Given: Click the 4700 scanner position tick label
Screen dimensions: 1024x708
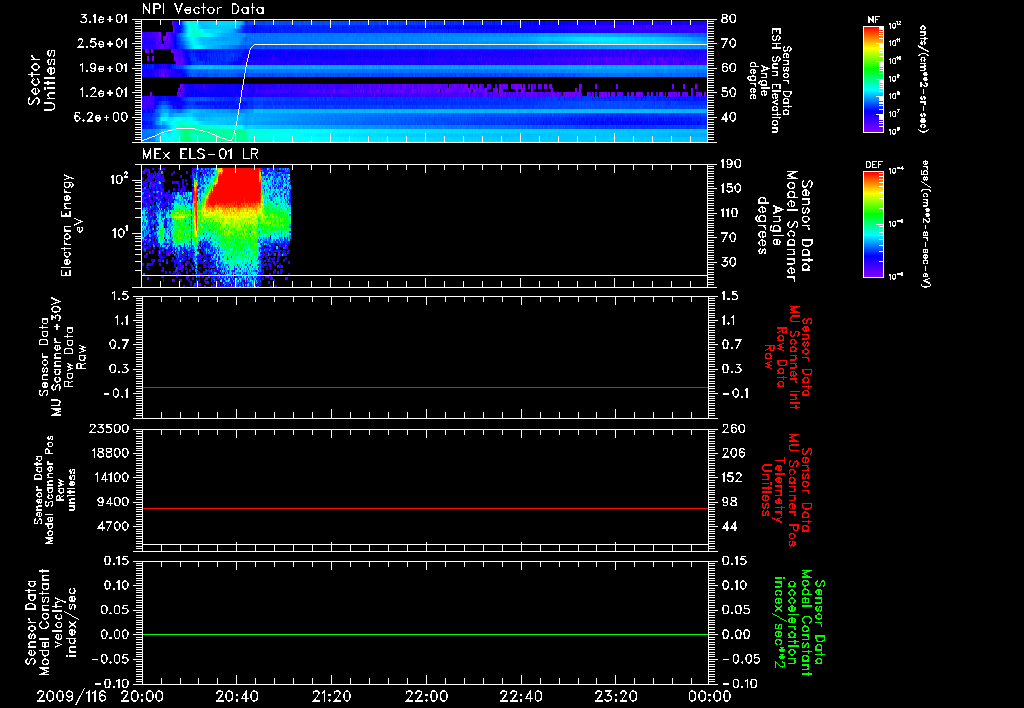Looking at the screenshot, I should [x=114, y=526].
